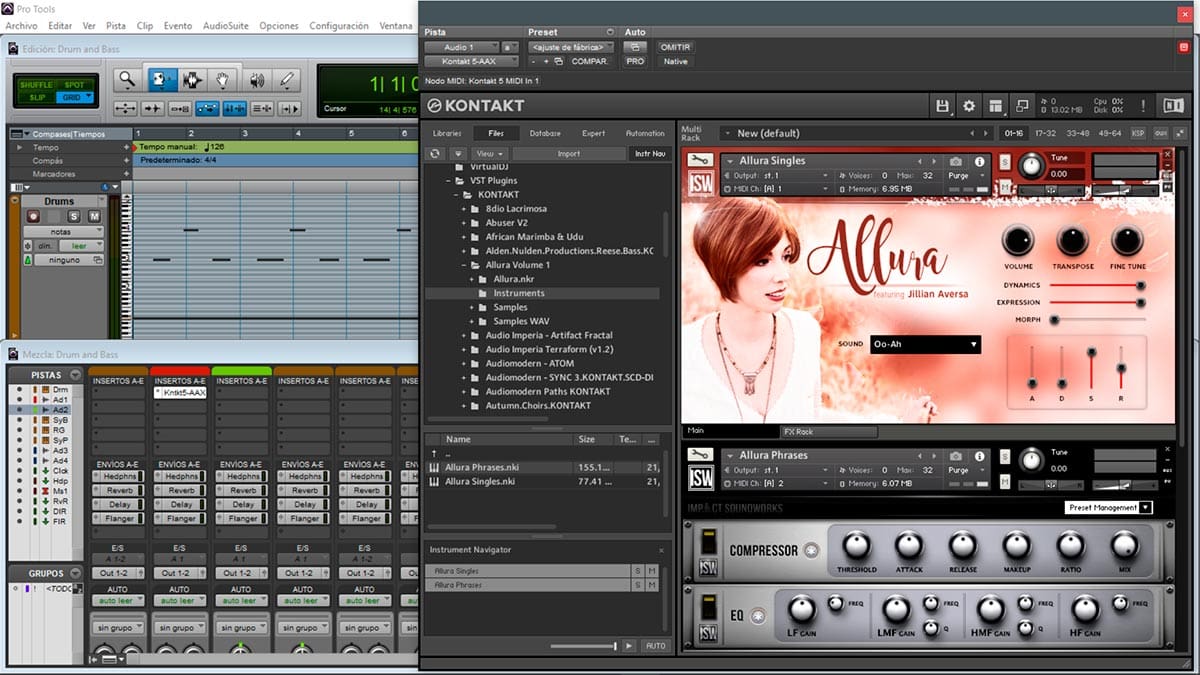Screen dimensions: 1200x675
Task: Toggle compressor power star button
Action: pyautogui.click(x=810, y=550)
